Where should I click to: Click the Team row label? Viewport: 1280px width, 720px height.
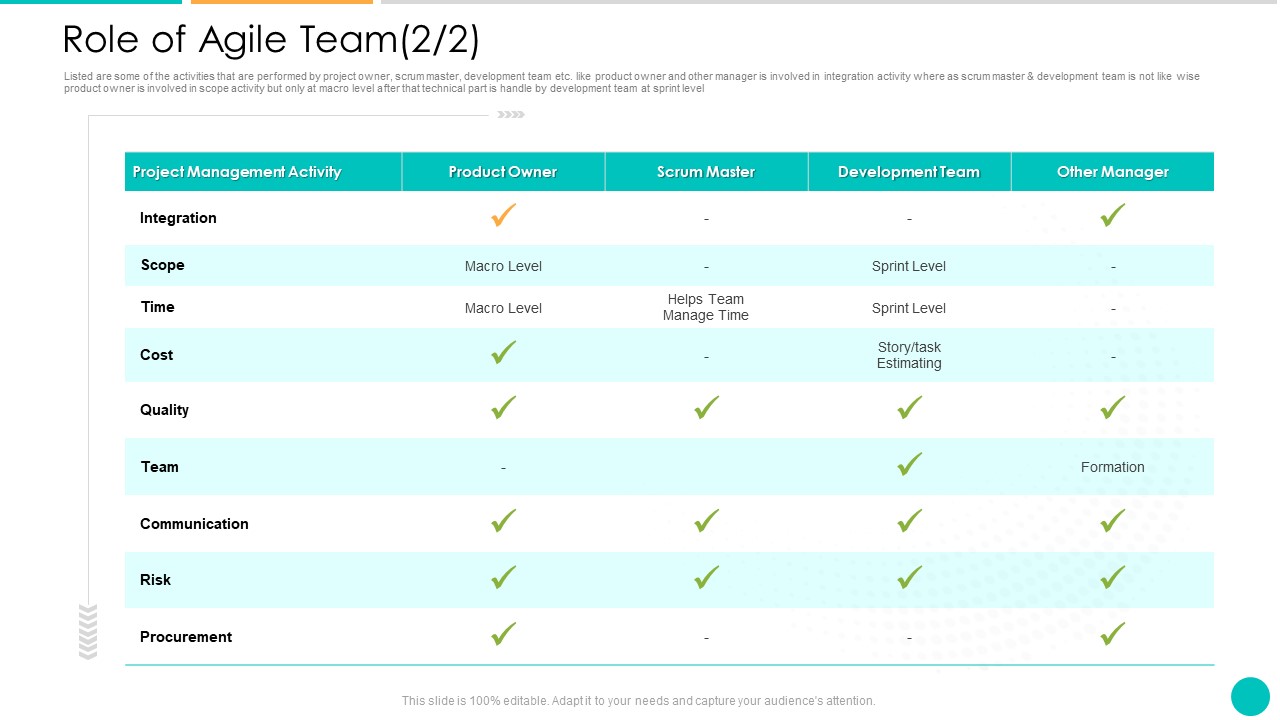click(x=159, y=467)
